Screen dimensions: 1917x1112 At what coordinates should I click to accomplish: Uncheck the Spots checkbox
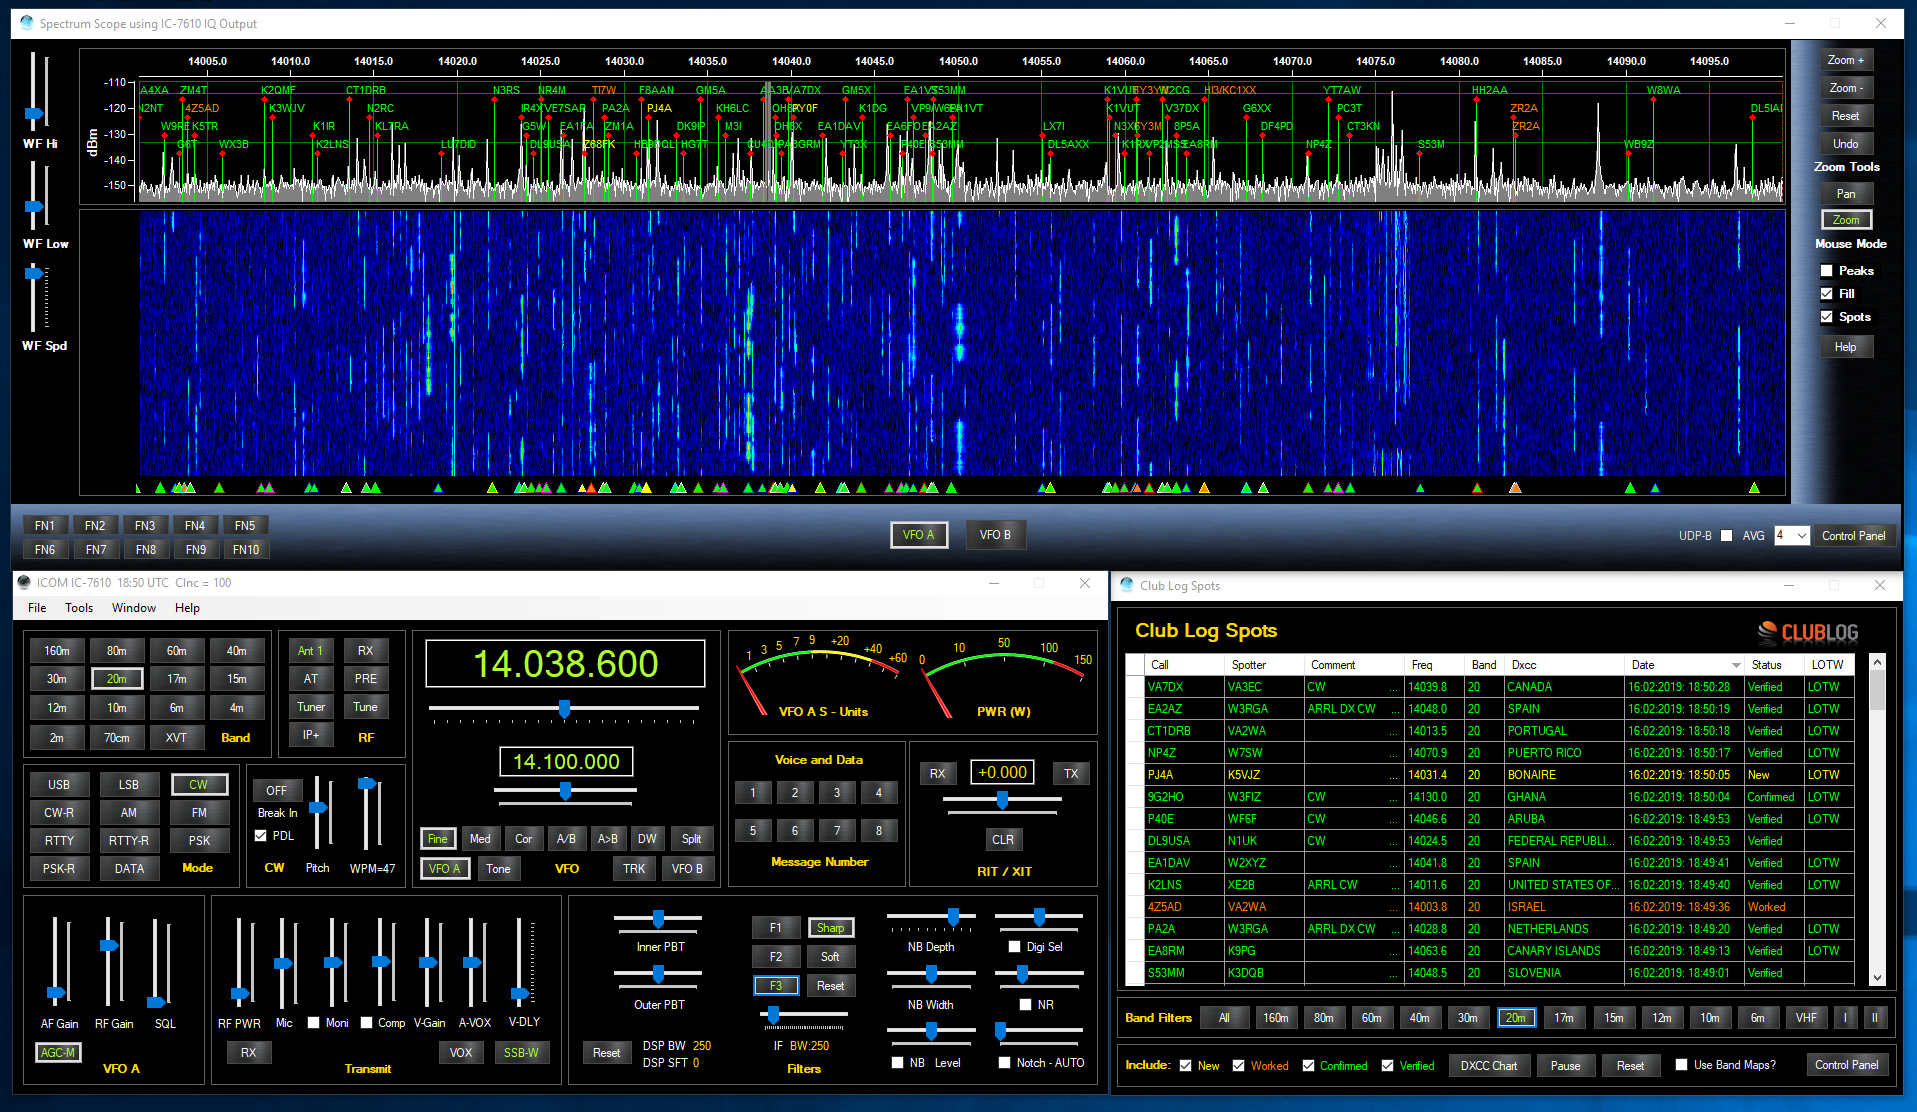click(1827, 317)
